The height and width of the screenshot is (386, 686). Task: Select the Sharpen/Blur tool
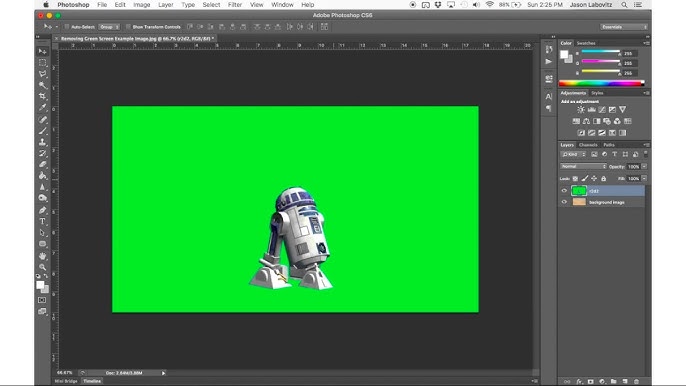(x=42, y=187)
